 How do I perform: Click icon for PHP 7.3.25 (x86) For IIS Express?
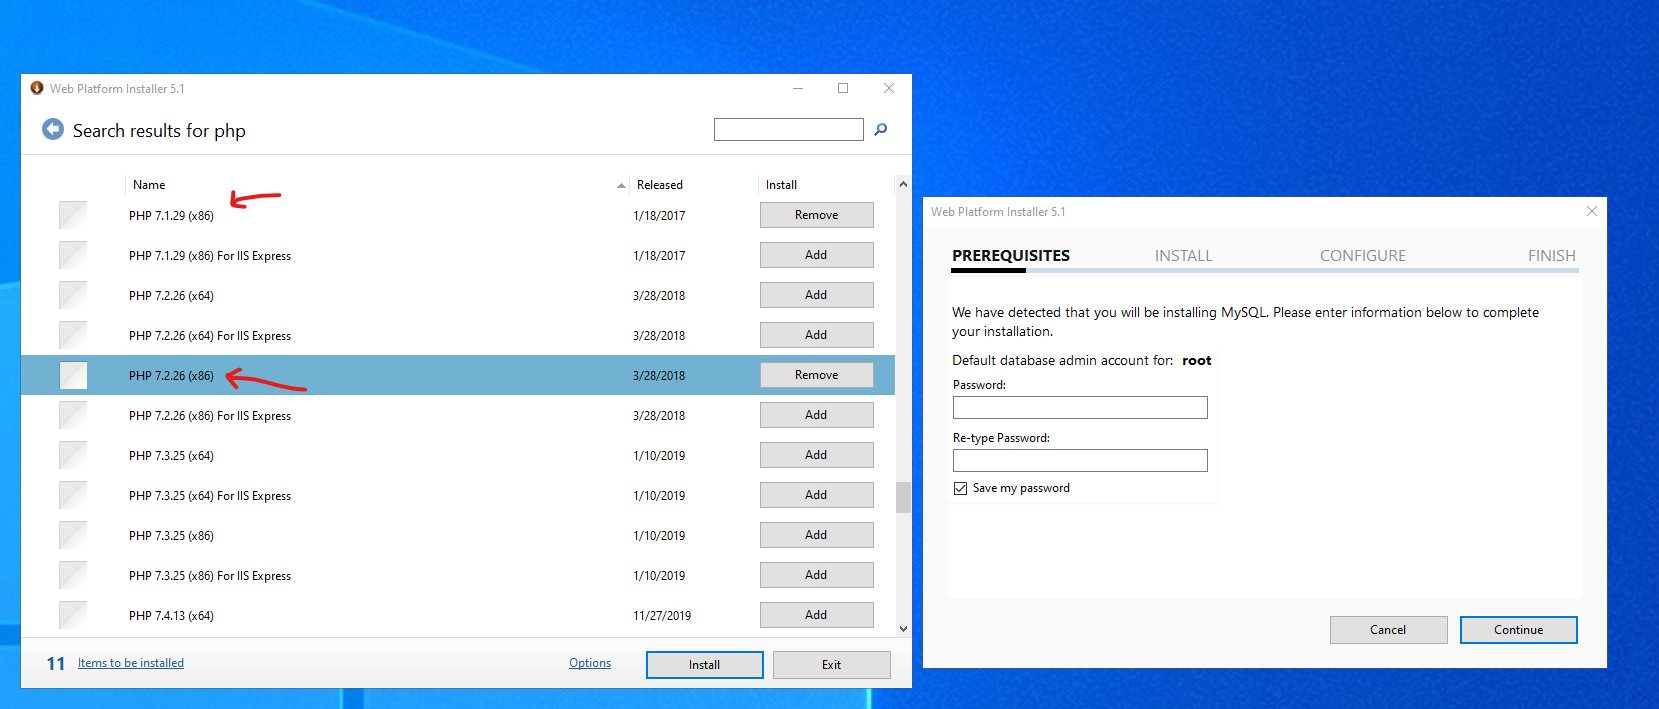[73, 575]
